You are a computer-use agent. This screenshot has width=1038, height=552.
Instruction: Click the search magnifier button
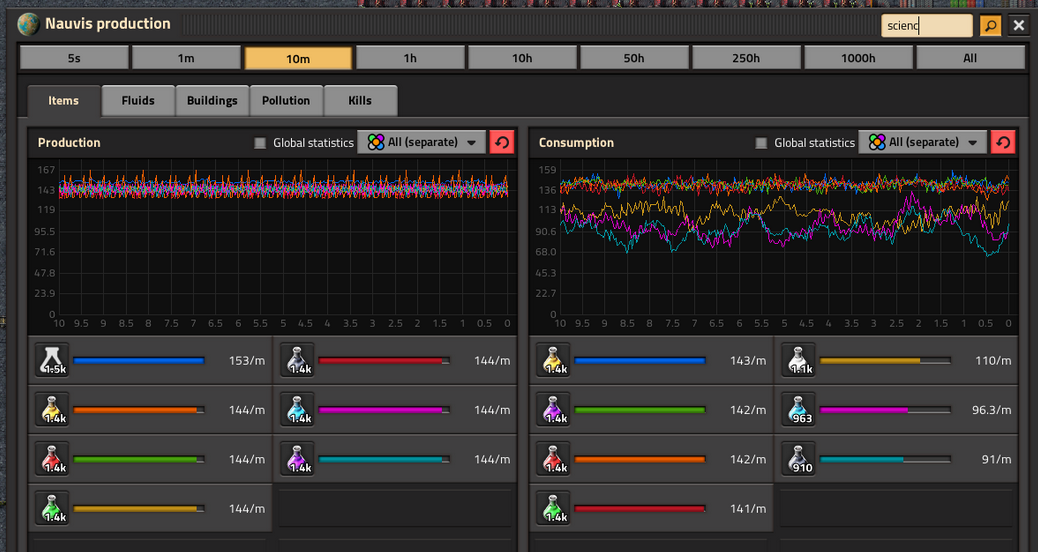click(x=990, y=26)
